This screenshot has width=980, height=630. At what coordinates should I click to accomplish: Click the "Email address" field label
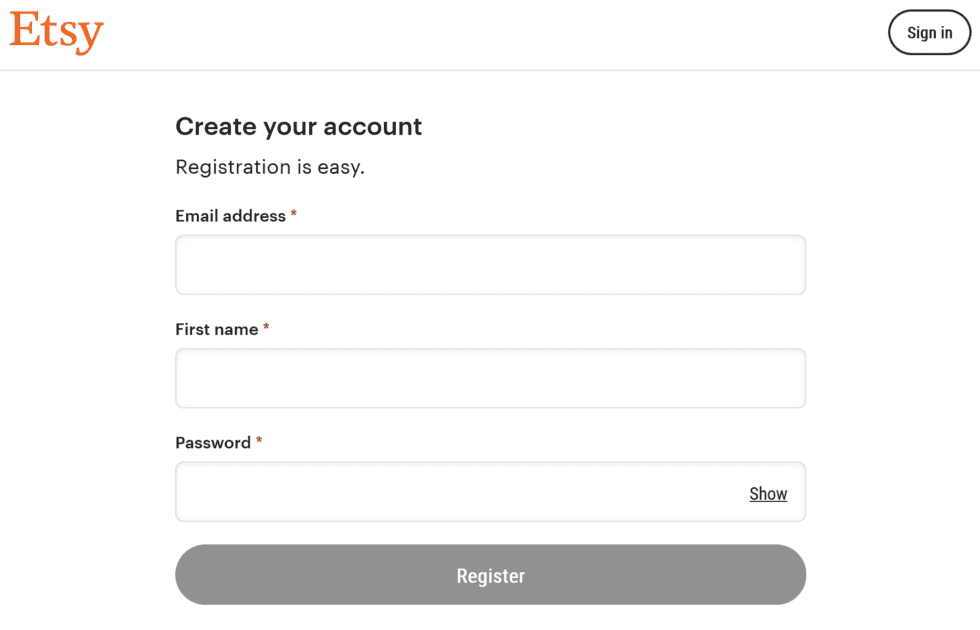(230, 216)
